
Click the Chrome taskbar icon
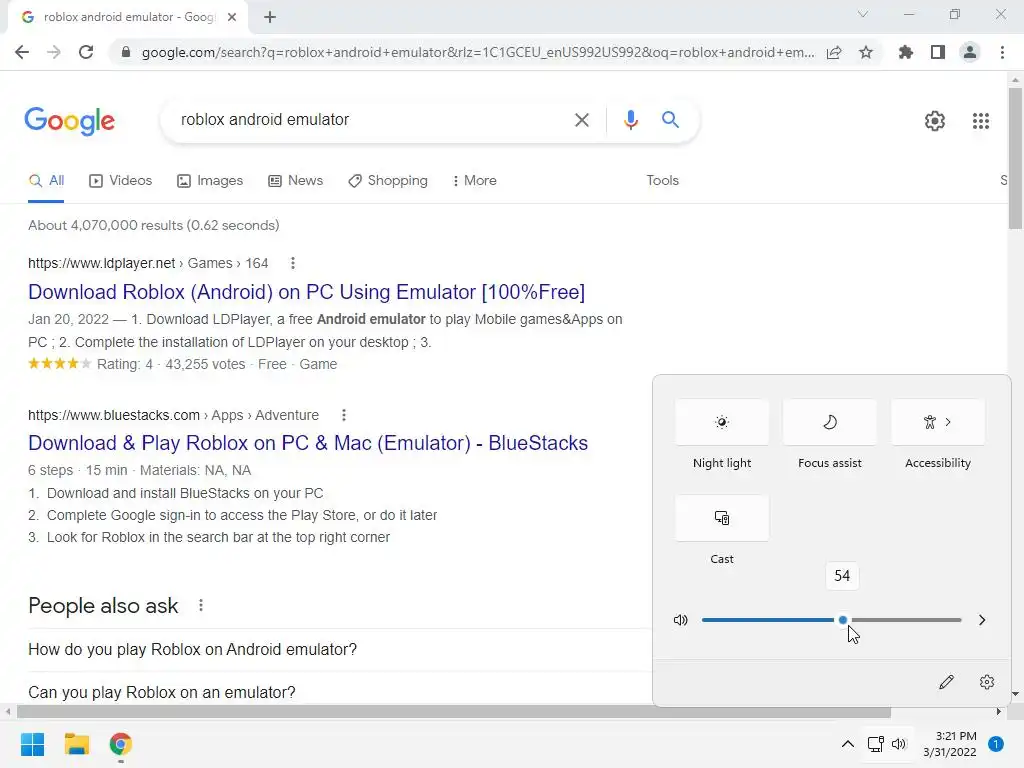pos(120,744)
